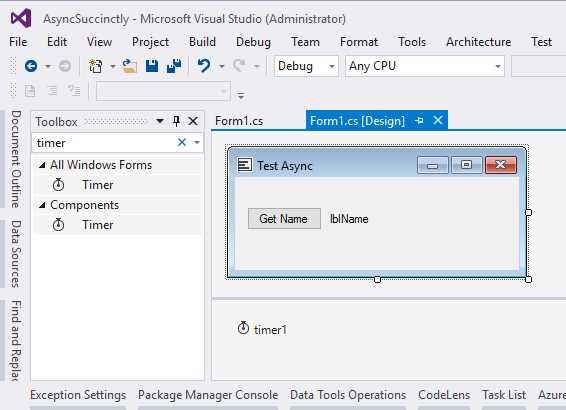Open the Architecture menu
566x410 pixels.
[x=478, y=42]
